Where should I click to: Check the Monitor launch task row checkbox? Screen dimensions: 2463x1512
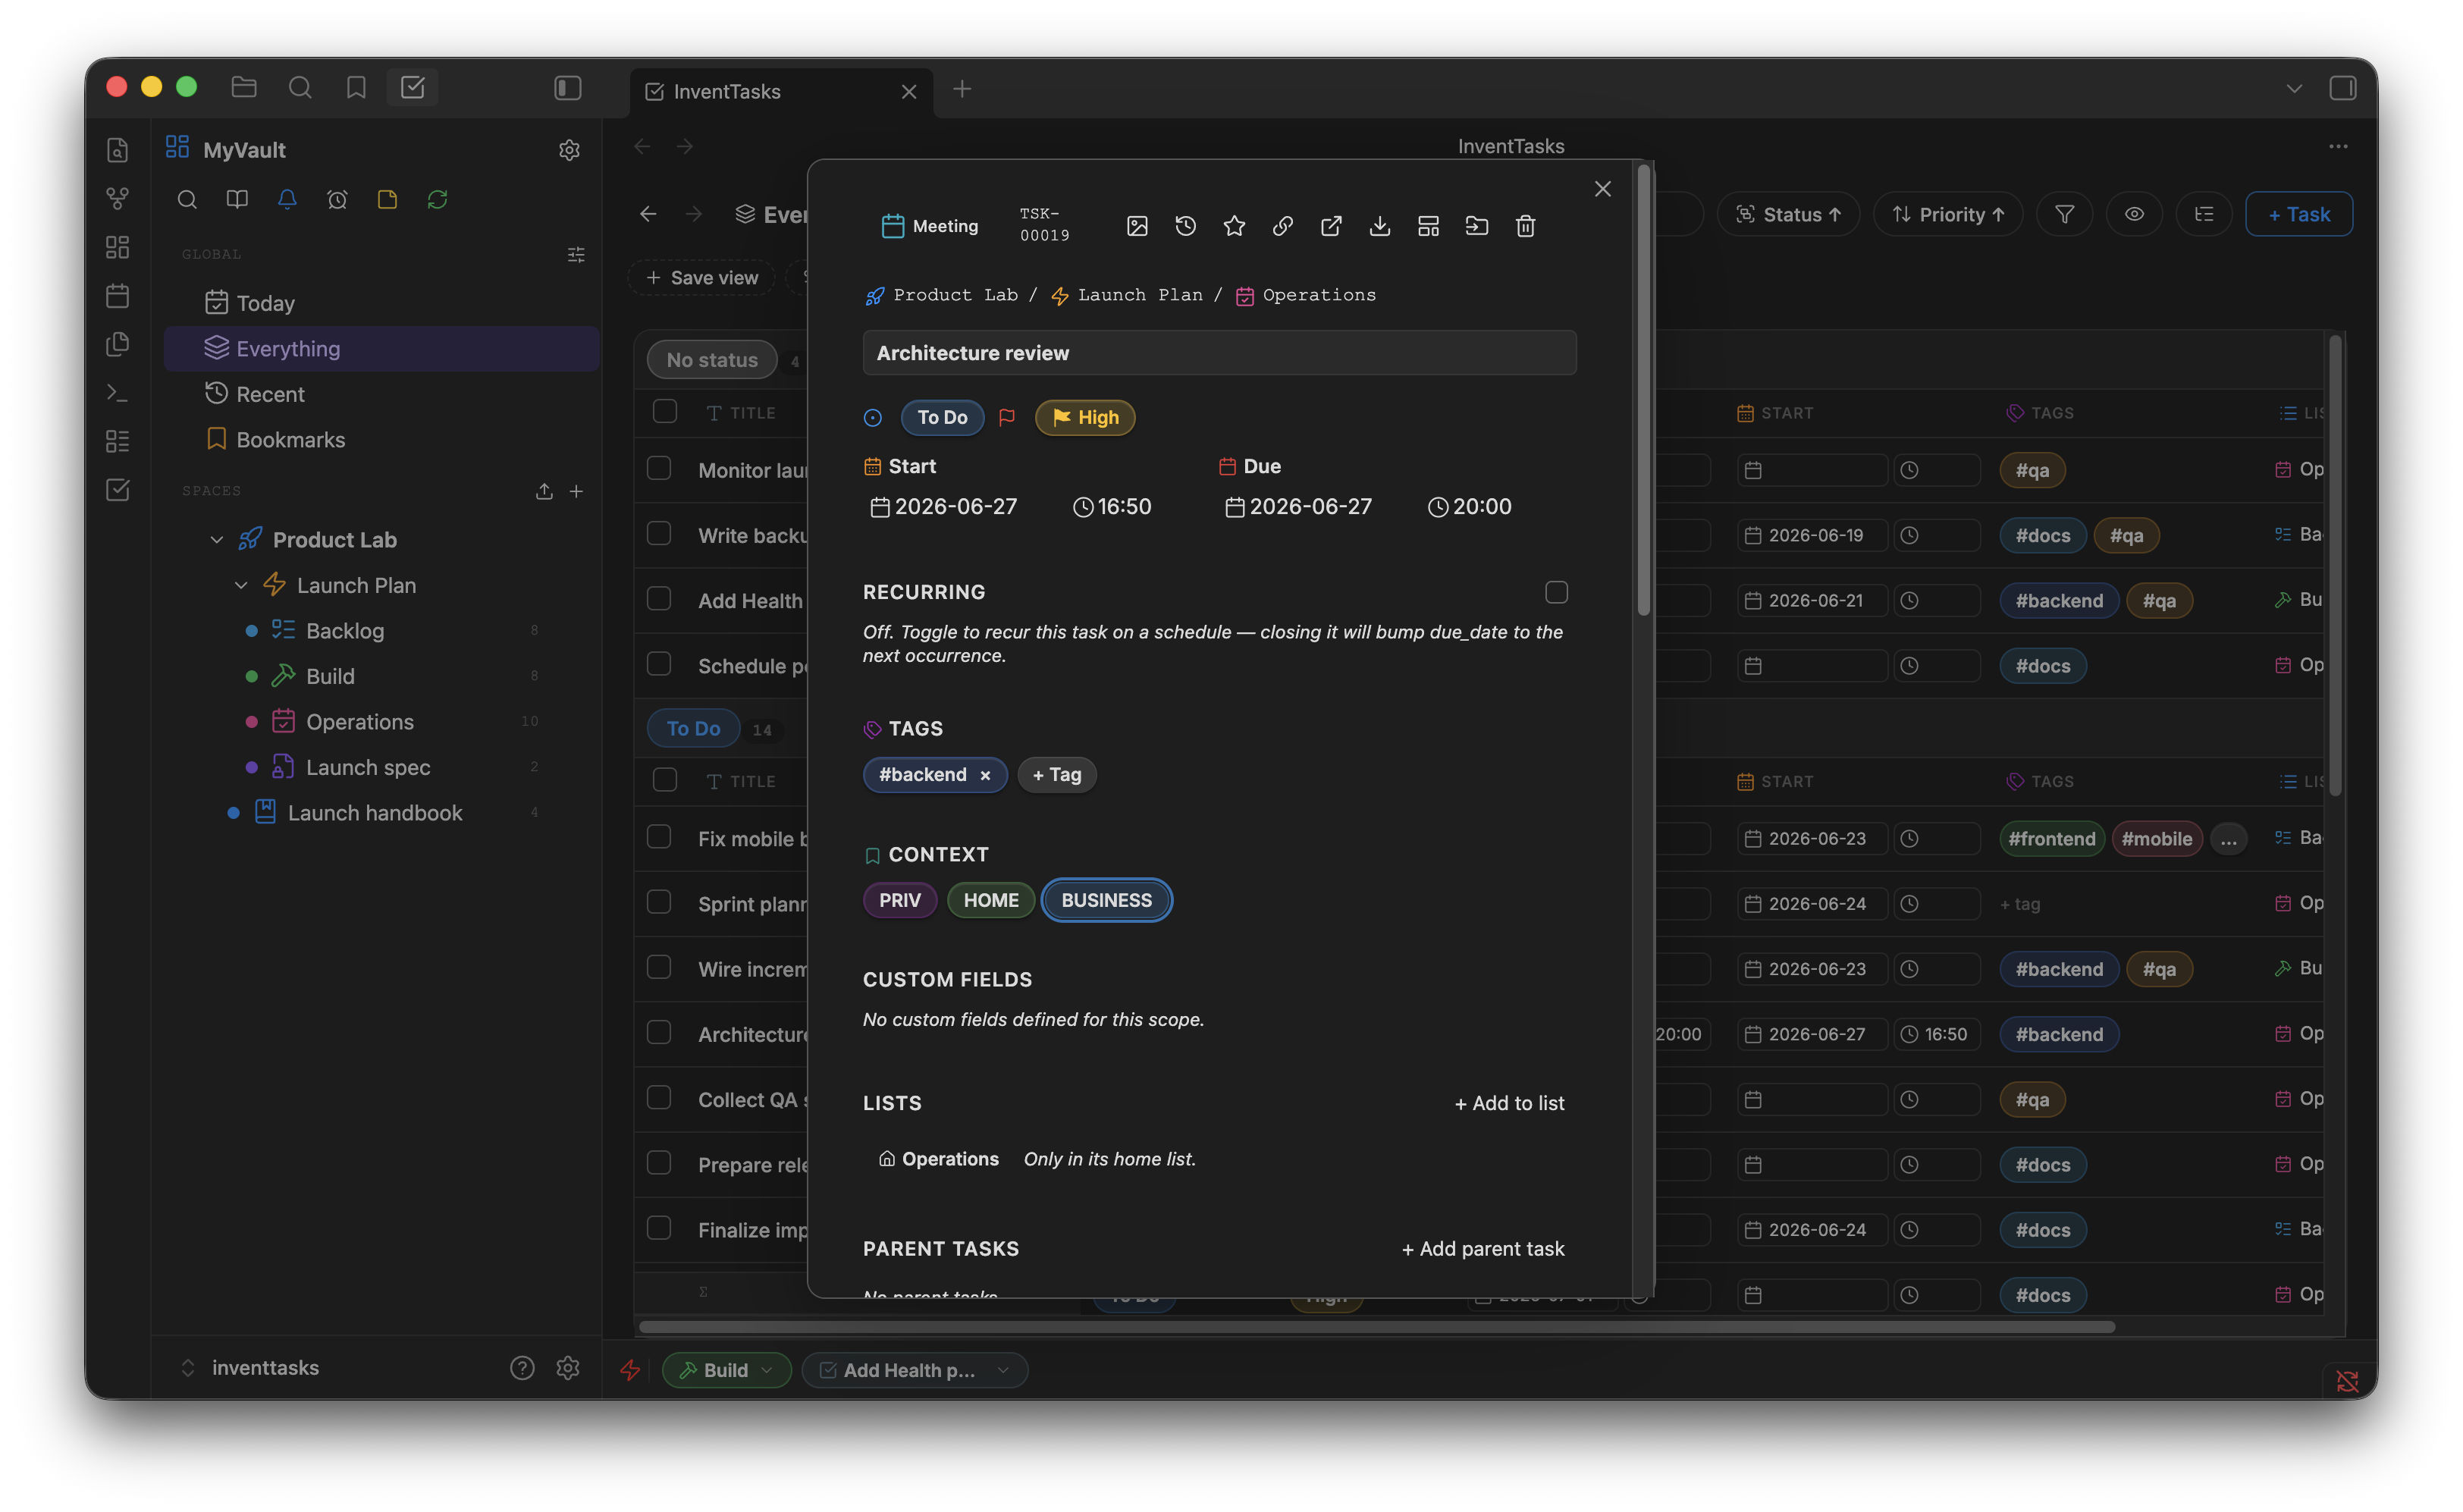click(659, 468)
